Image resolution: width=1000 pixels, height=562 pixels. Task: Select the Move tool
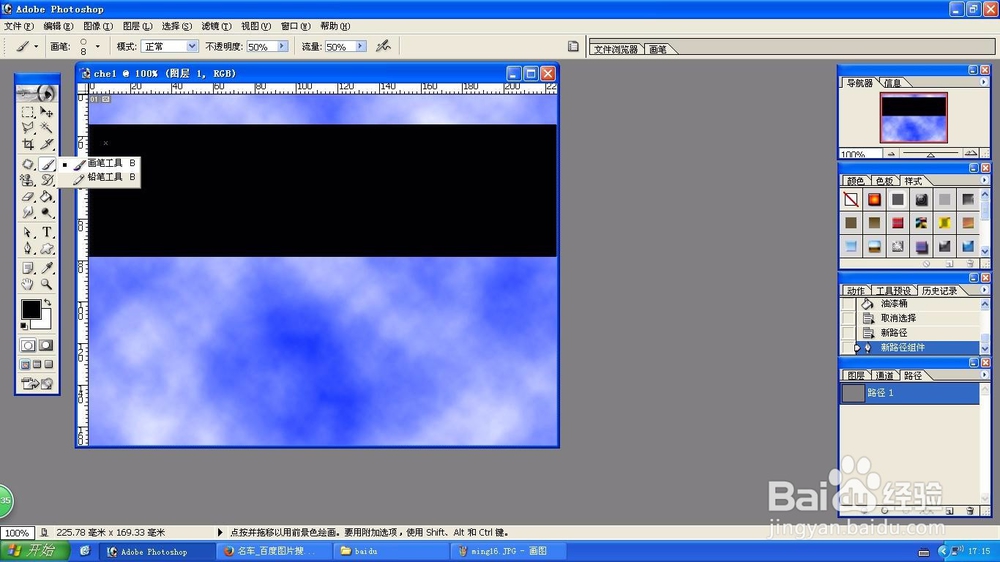tap(47, 112)
